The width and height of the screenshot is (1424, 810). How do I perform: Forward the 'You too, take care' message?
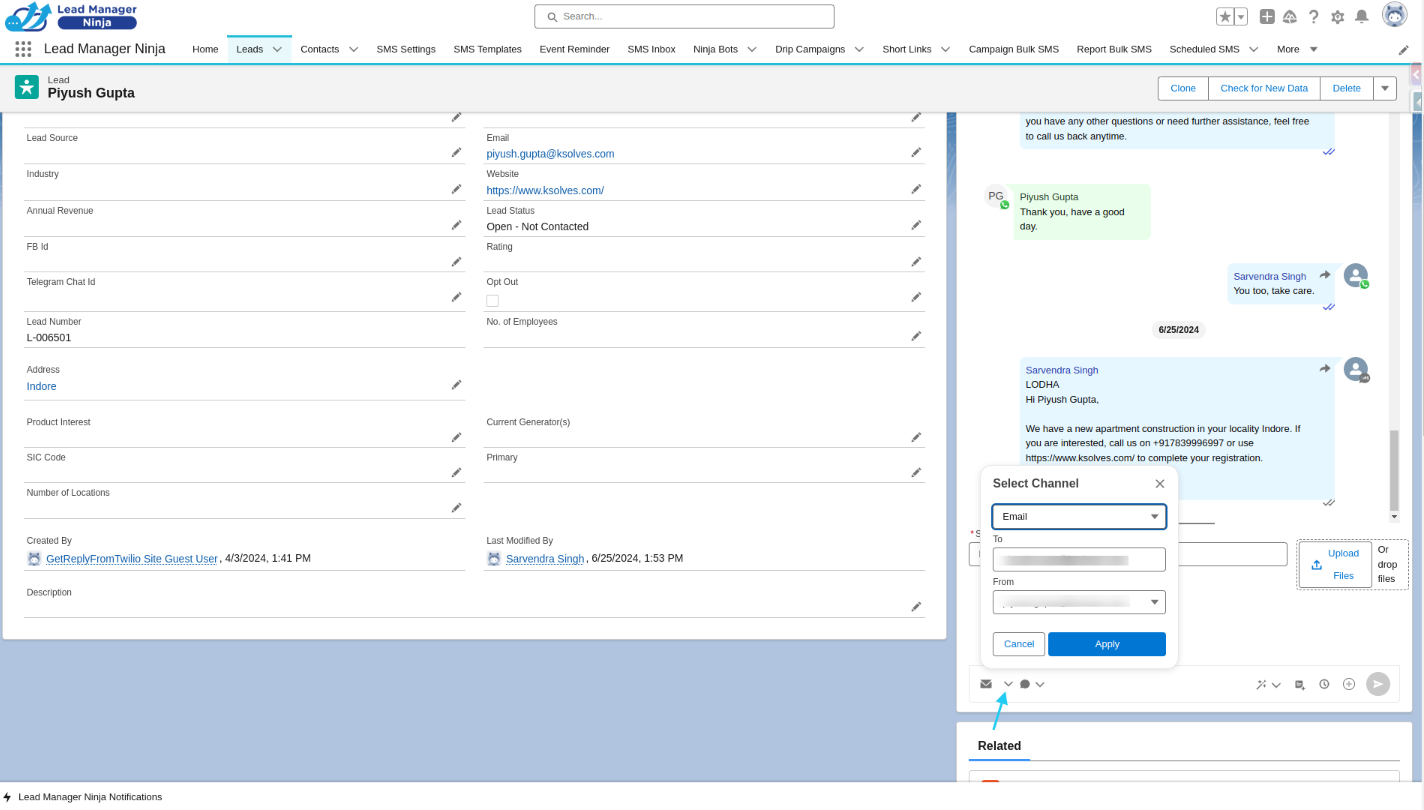pos(1325,275)
